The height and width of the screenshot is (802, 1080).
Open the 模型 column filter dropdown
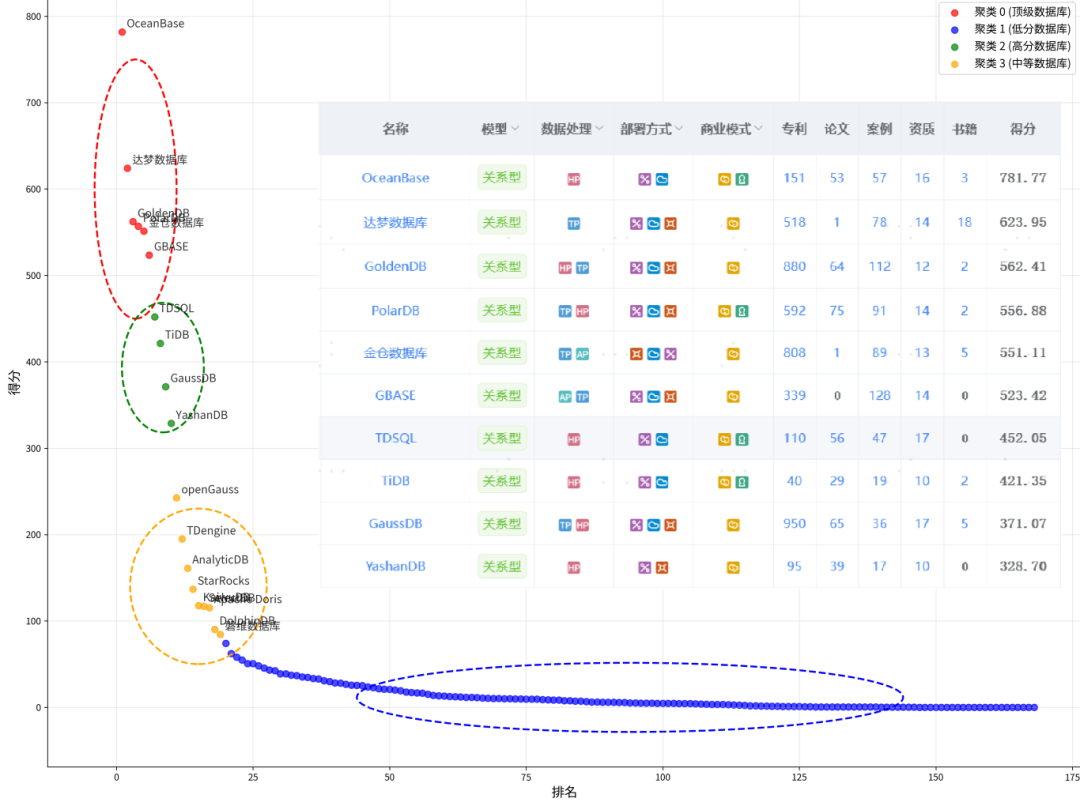click(x=515, y=129)
